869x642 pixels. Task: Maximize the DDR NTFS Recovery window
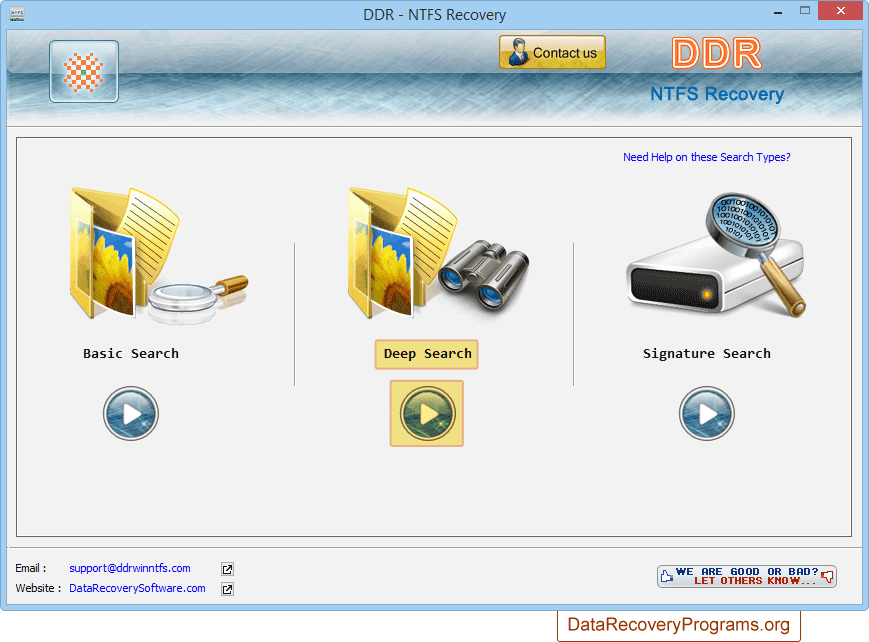[x=805, y=11]
